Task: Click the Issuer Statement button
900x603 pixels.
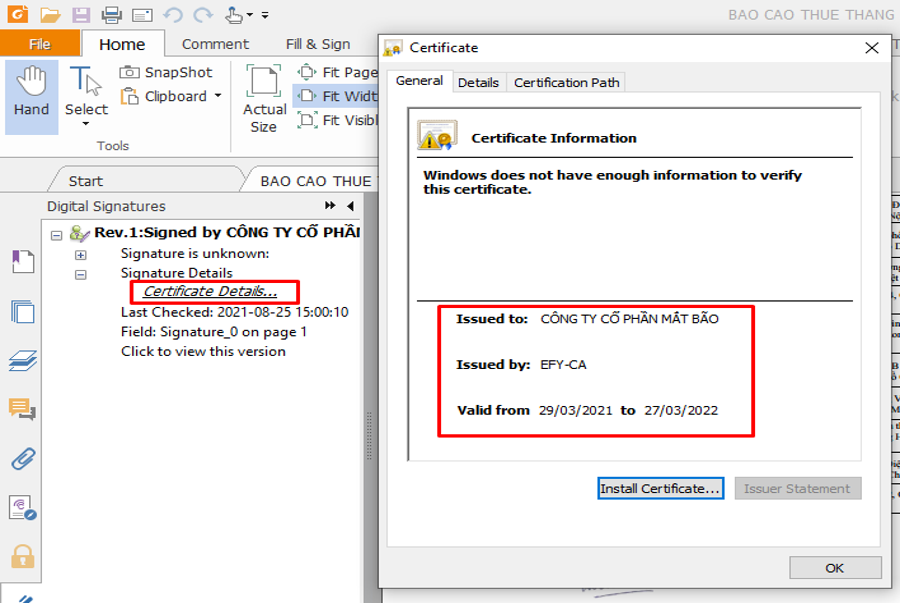Action: pos(797,488)
